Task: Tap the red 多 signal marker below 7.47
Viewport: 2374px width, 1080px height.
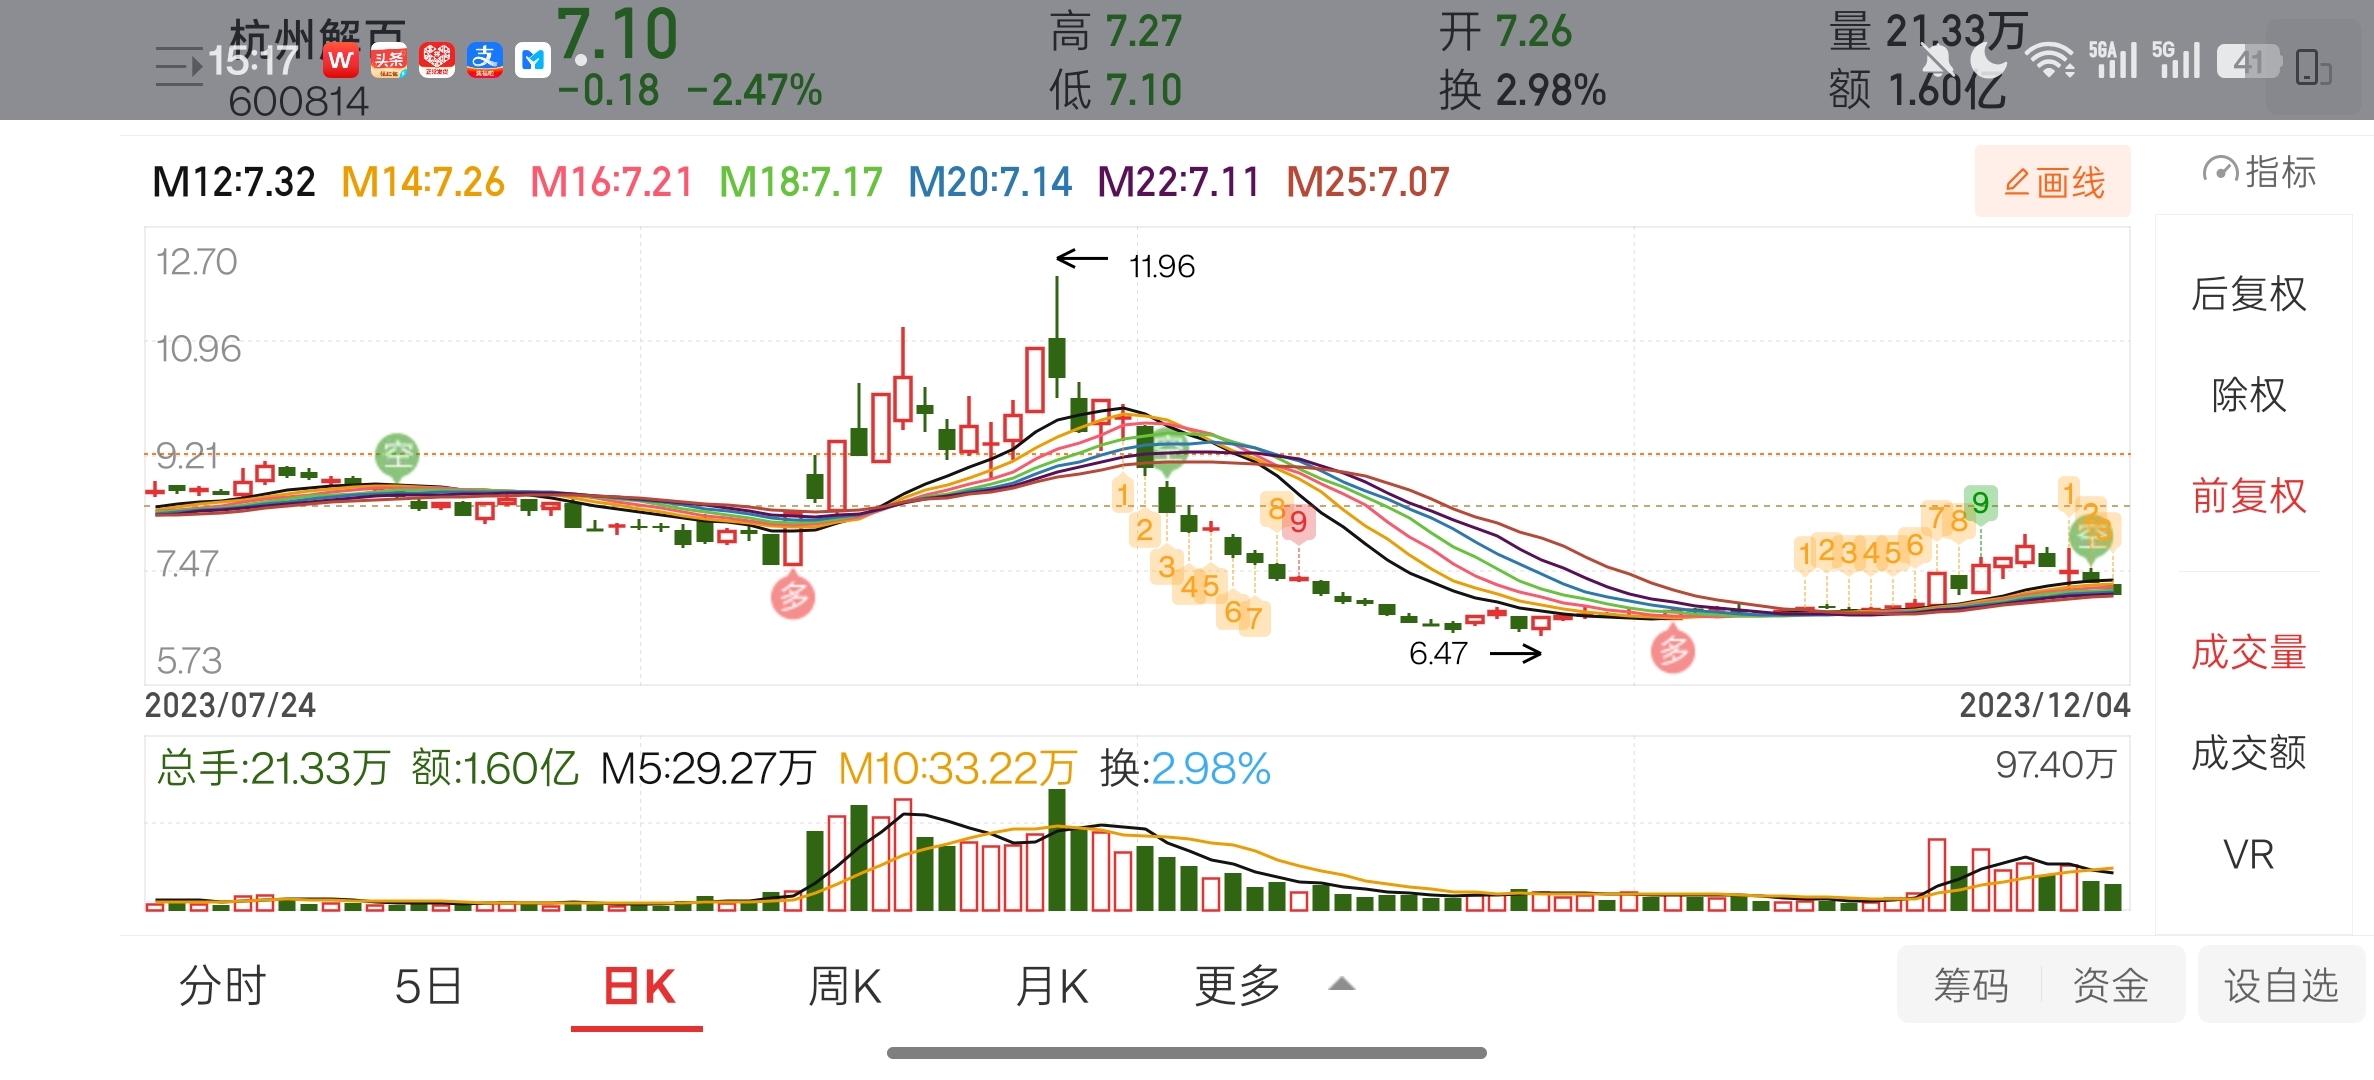Action: (792, 597)
